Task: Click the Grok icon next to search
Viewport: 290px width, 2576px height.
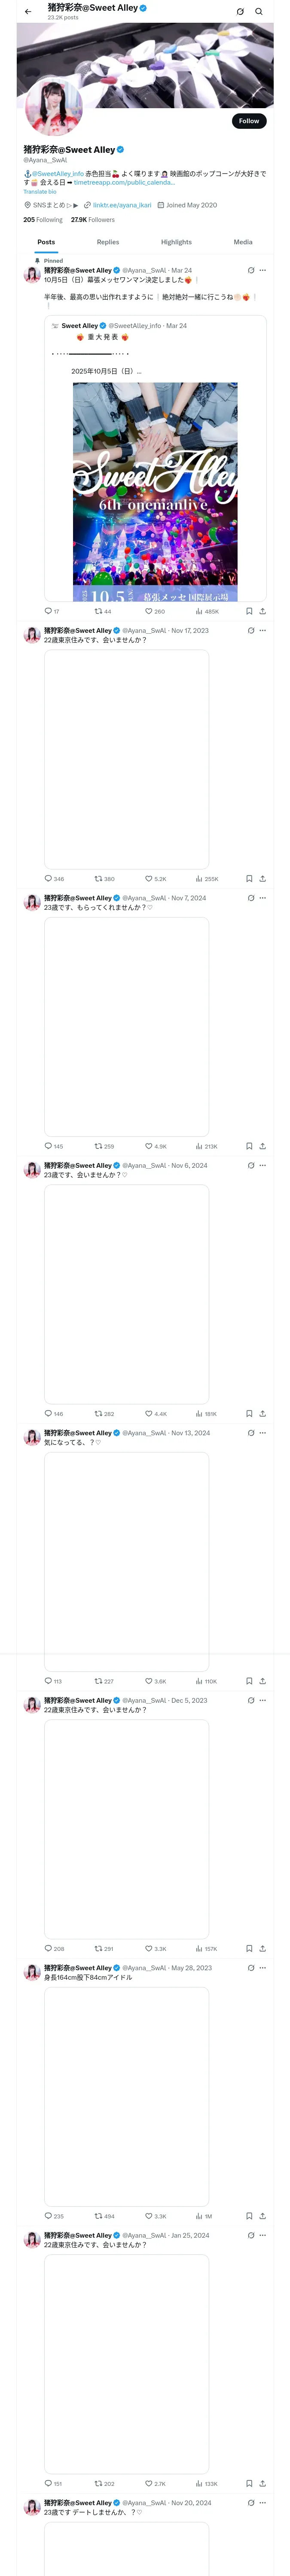Action: pyautogui.click(x=240, y=12)
